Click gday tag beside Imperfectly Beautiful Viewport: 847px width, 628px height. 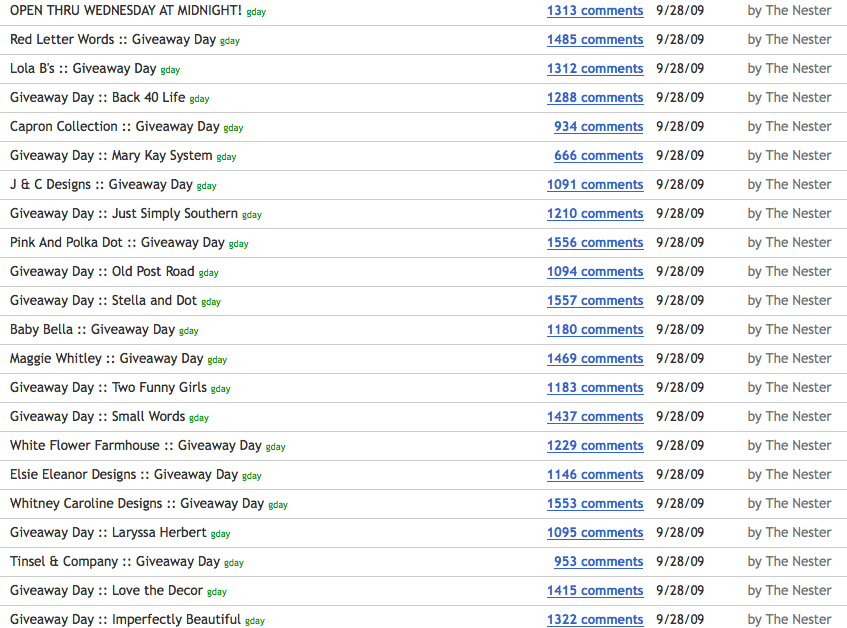tap(255, 621)
